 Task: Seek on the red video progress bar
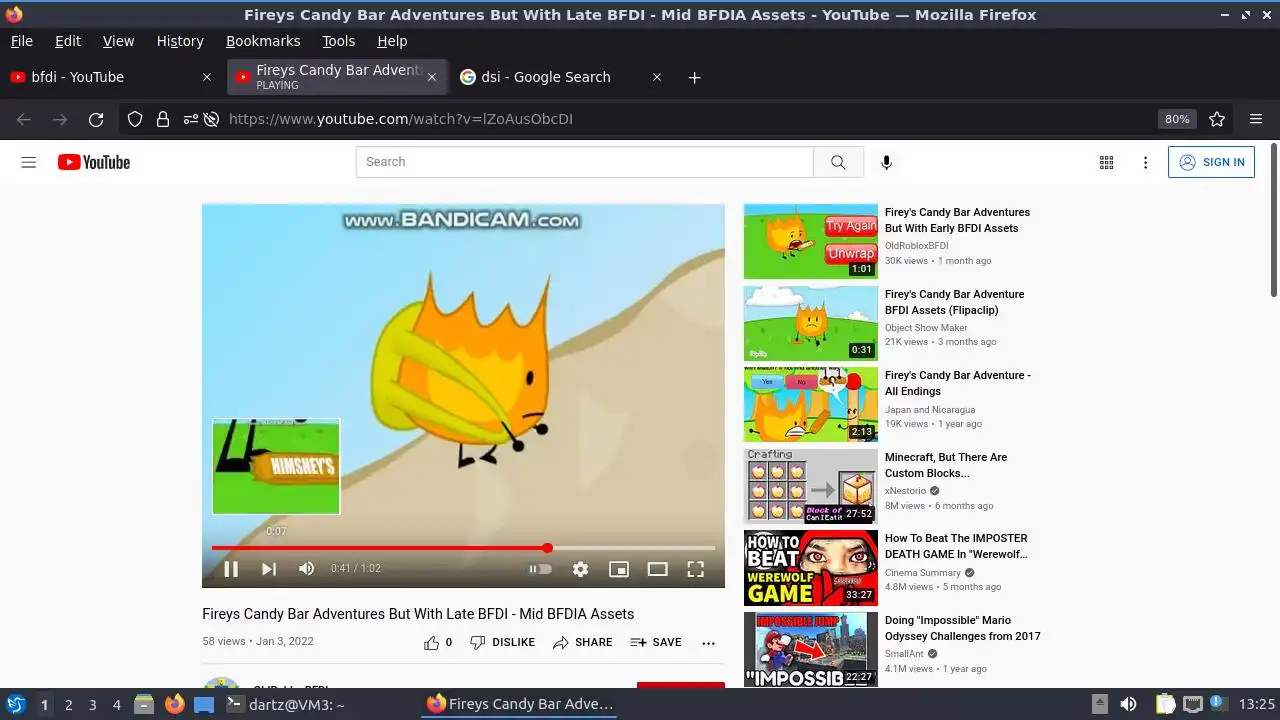463,548
